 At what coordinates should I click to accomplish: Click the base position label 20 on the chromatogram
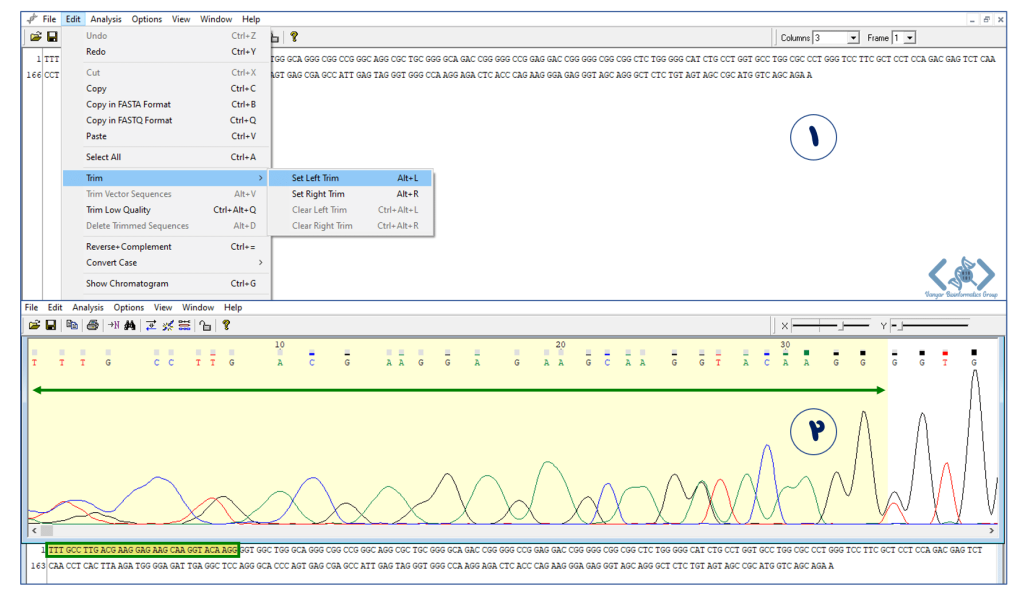[560, 344]
